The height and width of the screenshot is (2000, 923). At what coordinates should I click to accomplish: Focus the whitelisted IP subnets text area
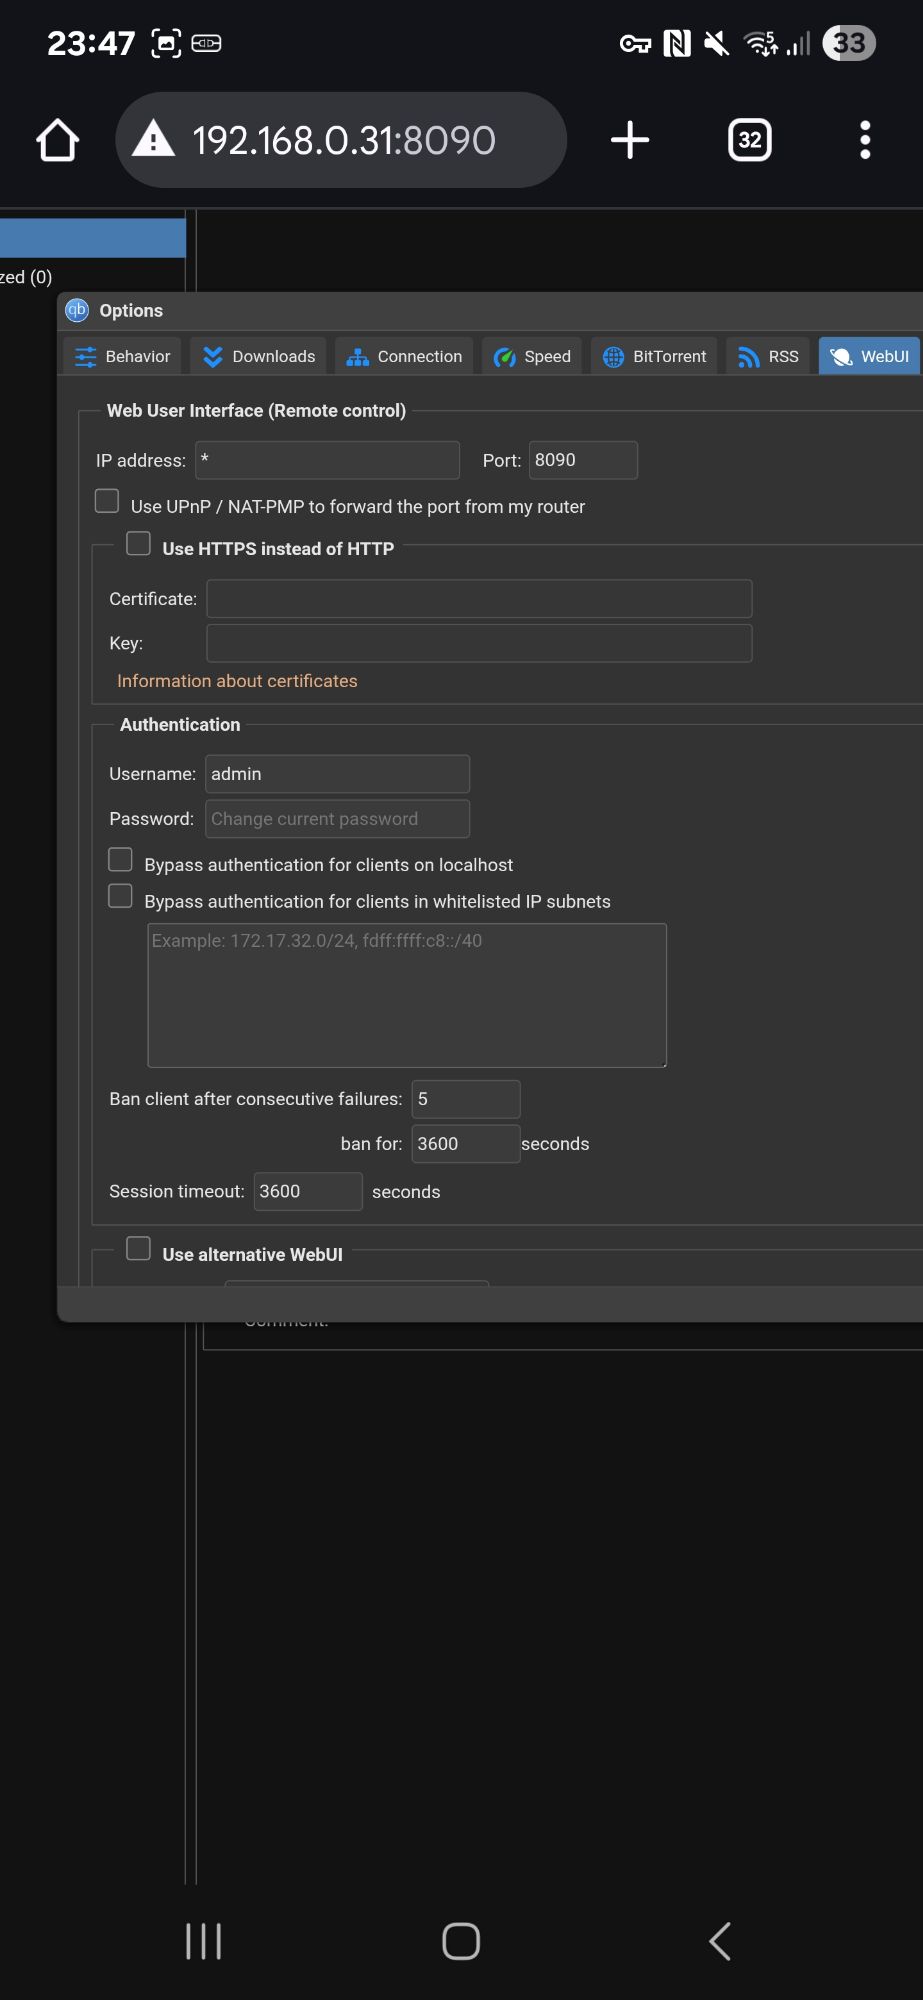tap(407, 995)
